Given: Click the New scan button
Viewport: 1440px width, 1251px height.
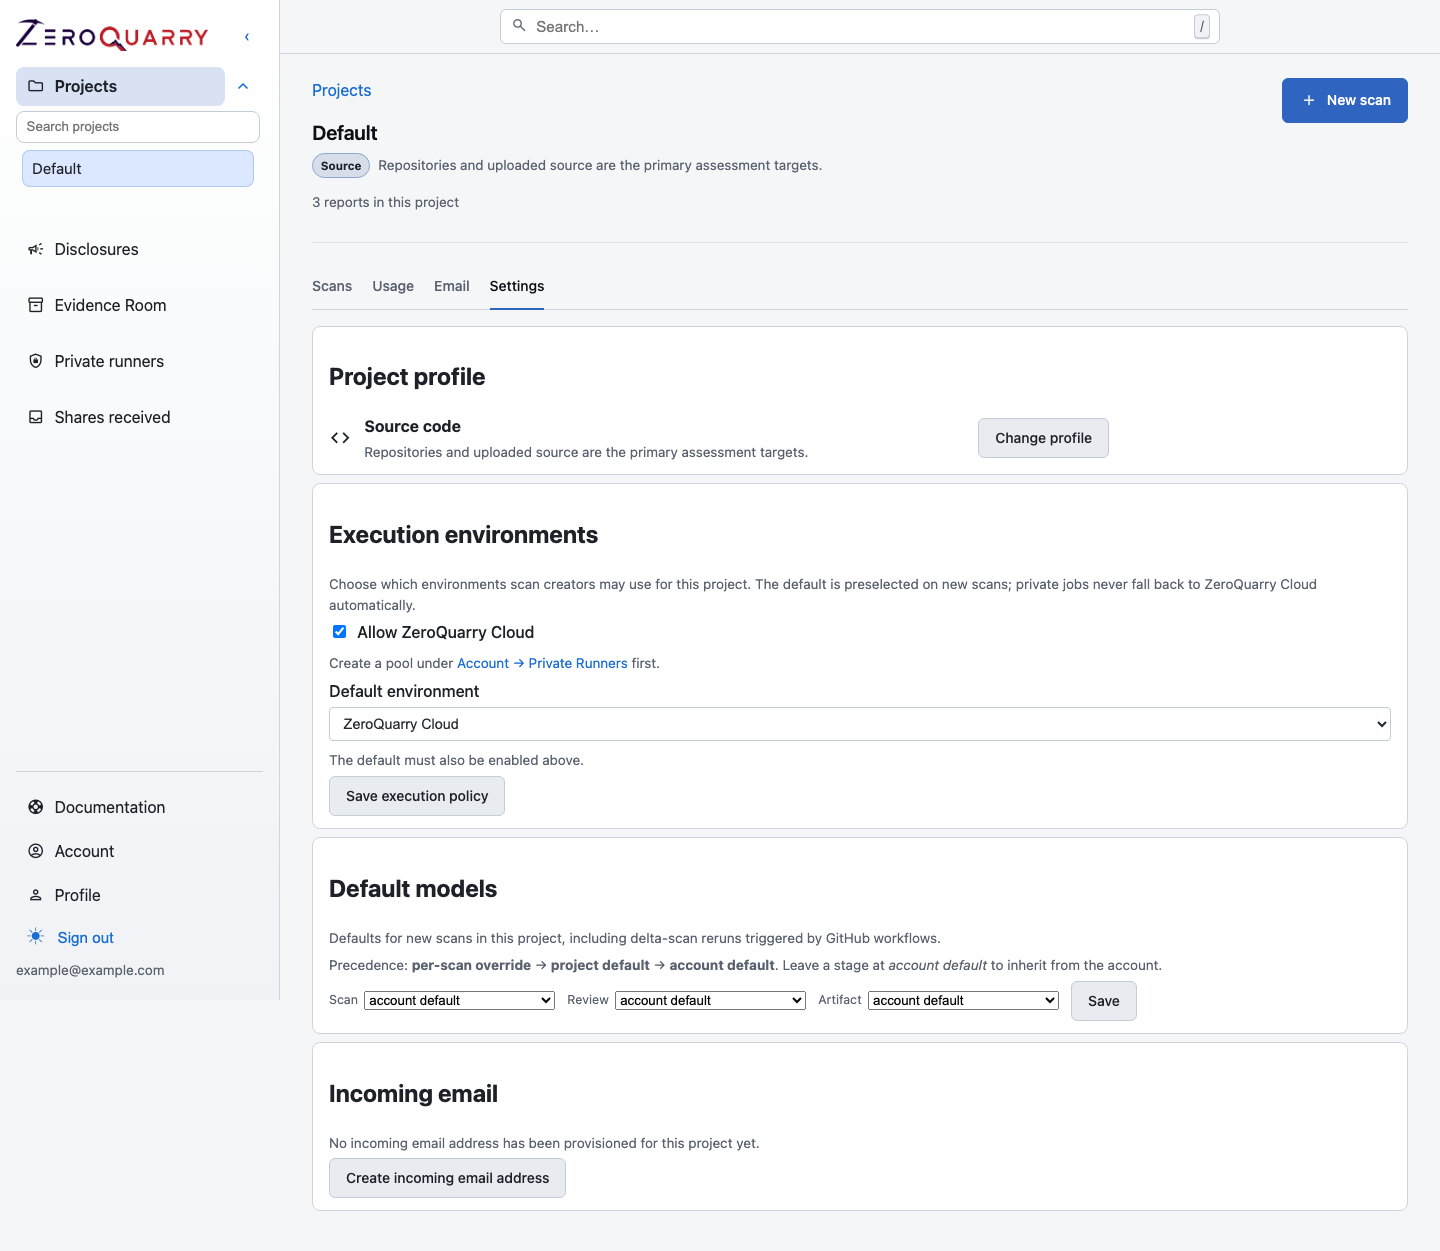Looking at the screenshot, I should 1345,100.
